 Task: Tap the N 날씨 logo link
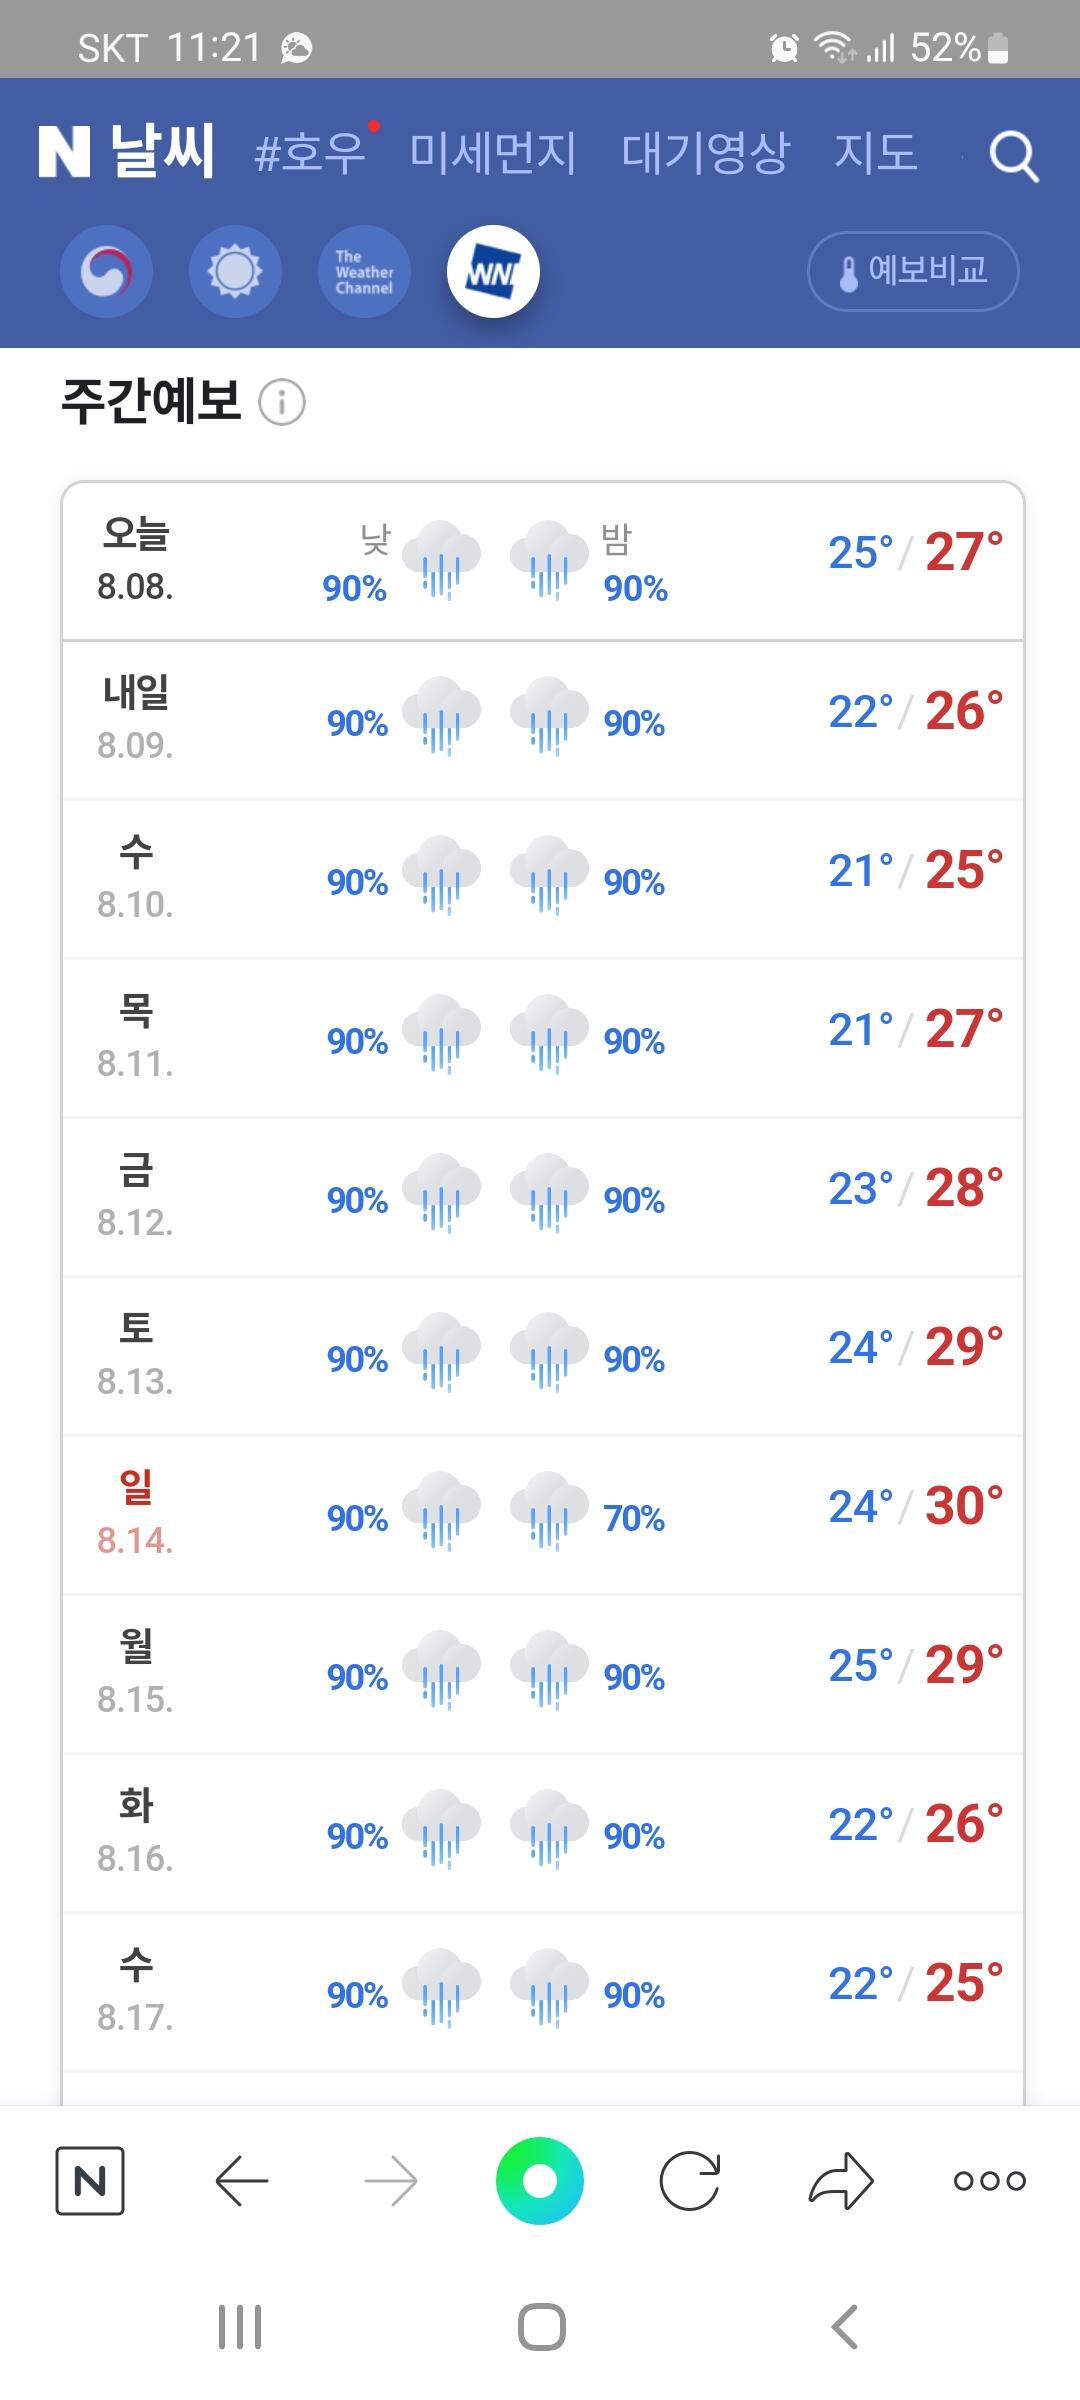pos(126,152)
